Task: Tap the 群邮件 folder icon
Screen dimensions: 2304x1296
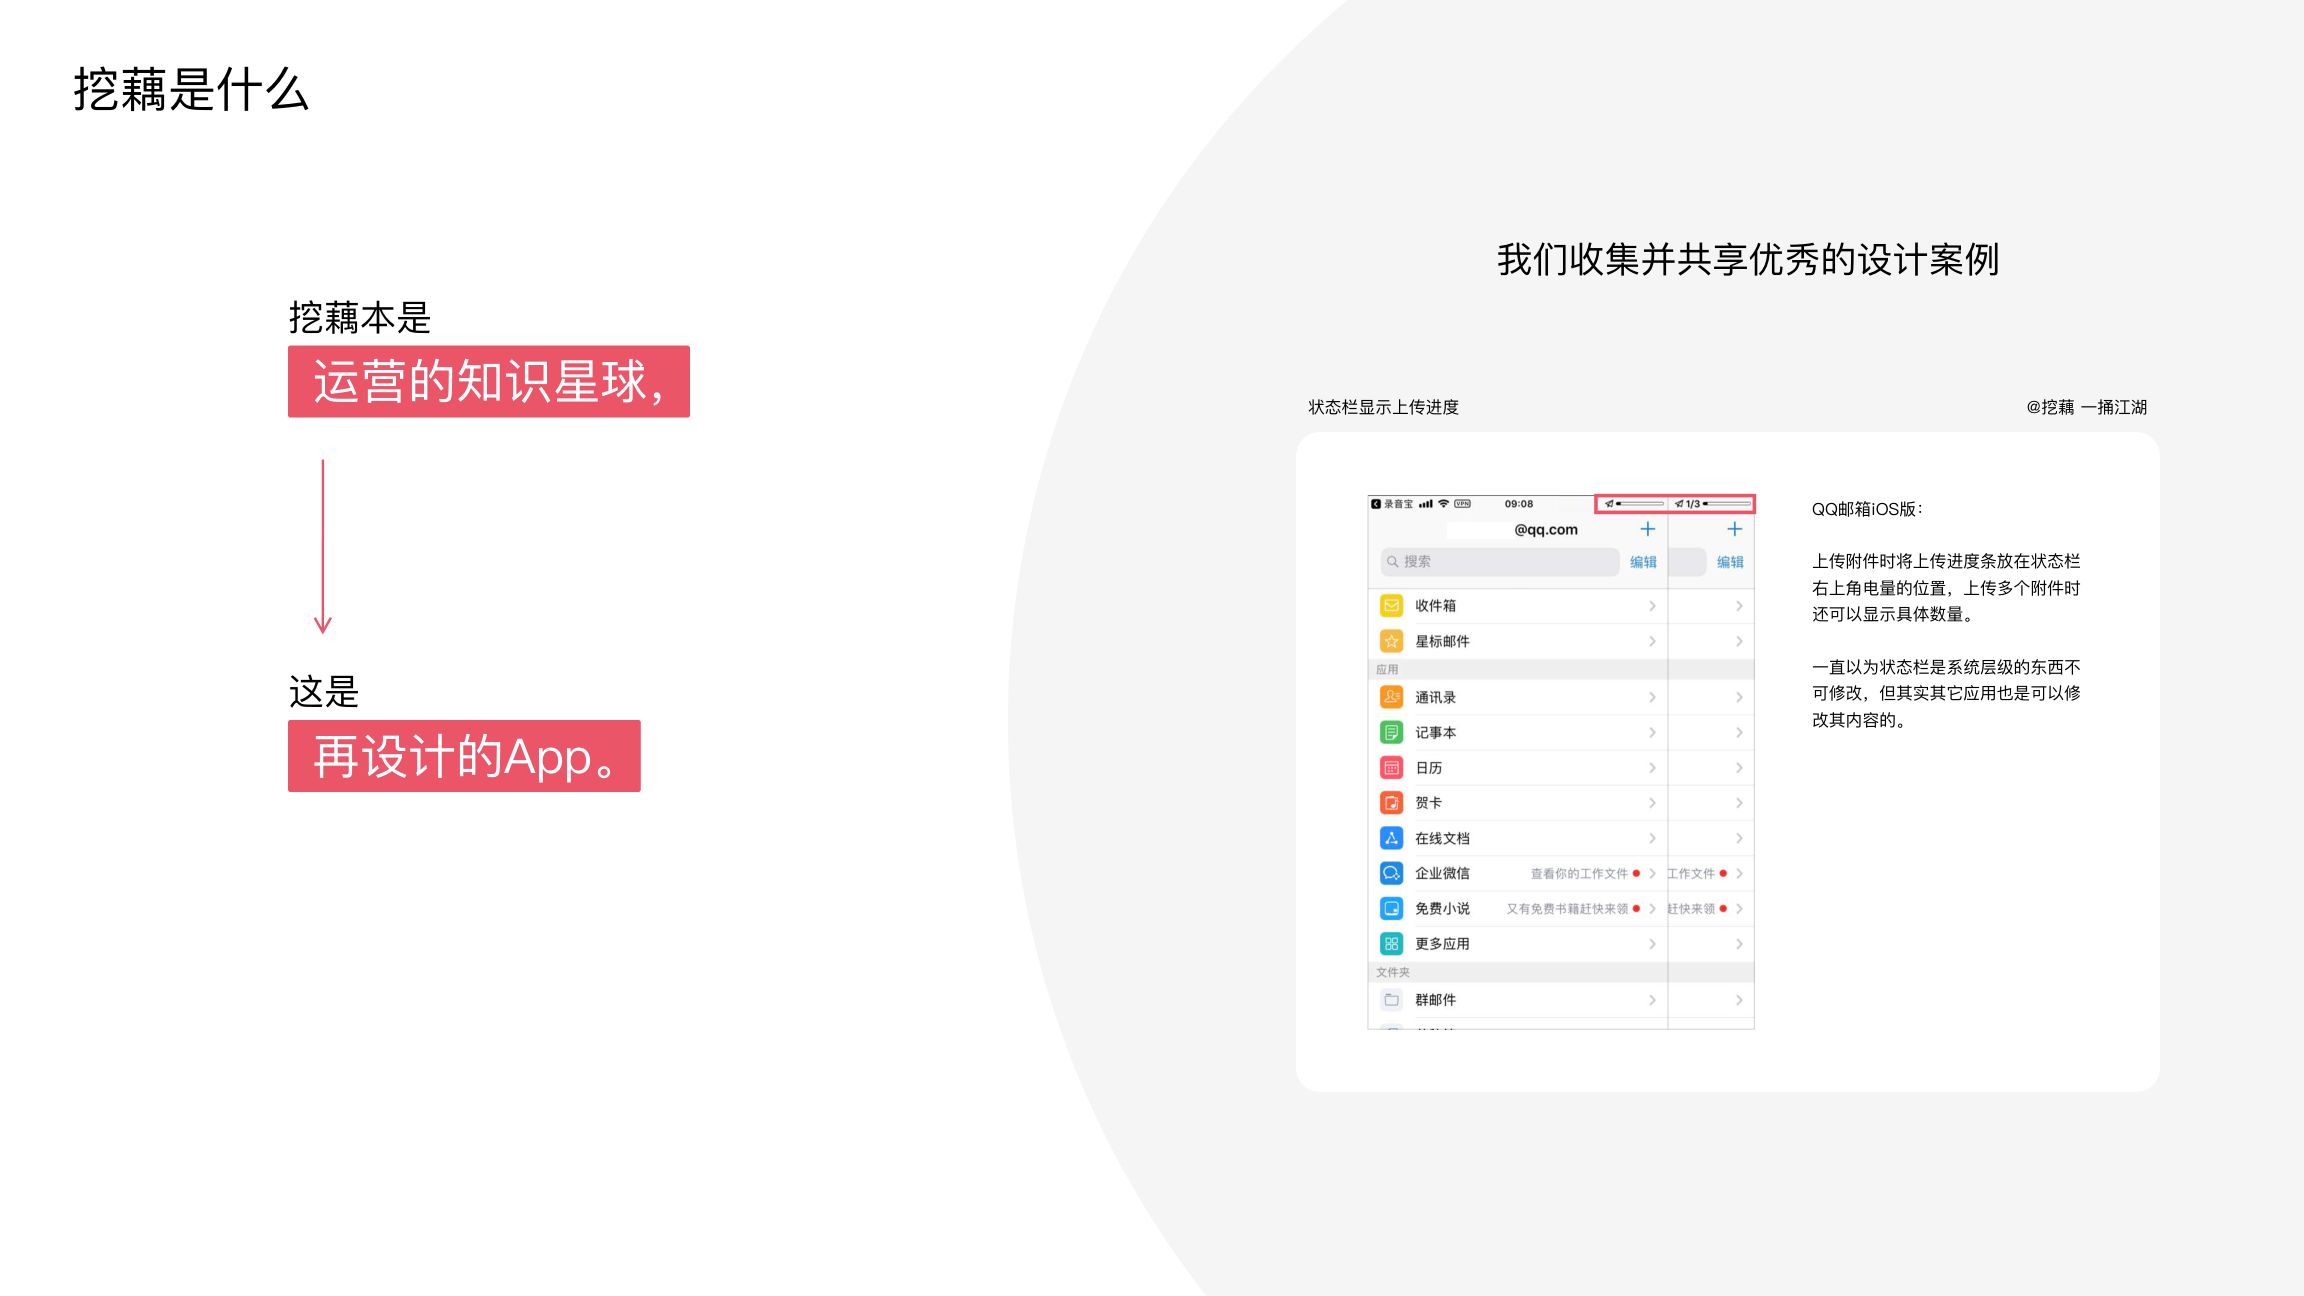Action: point(1391,999)
